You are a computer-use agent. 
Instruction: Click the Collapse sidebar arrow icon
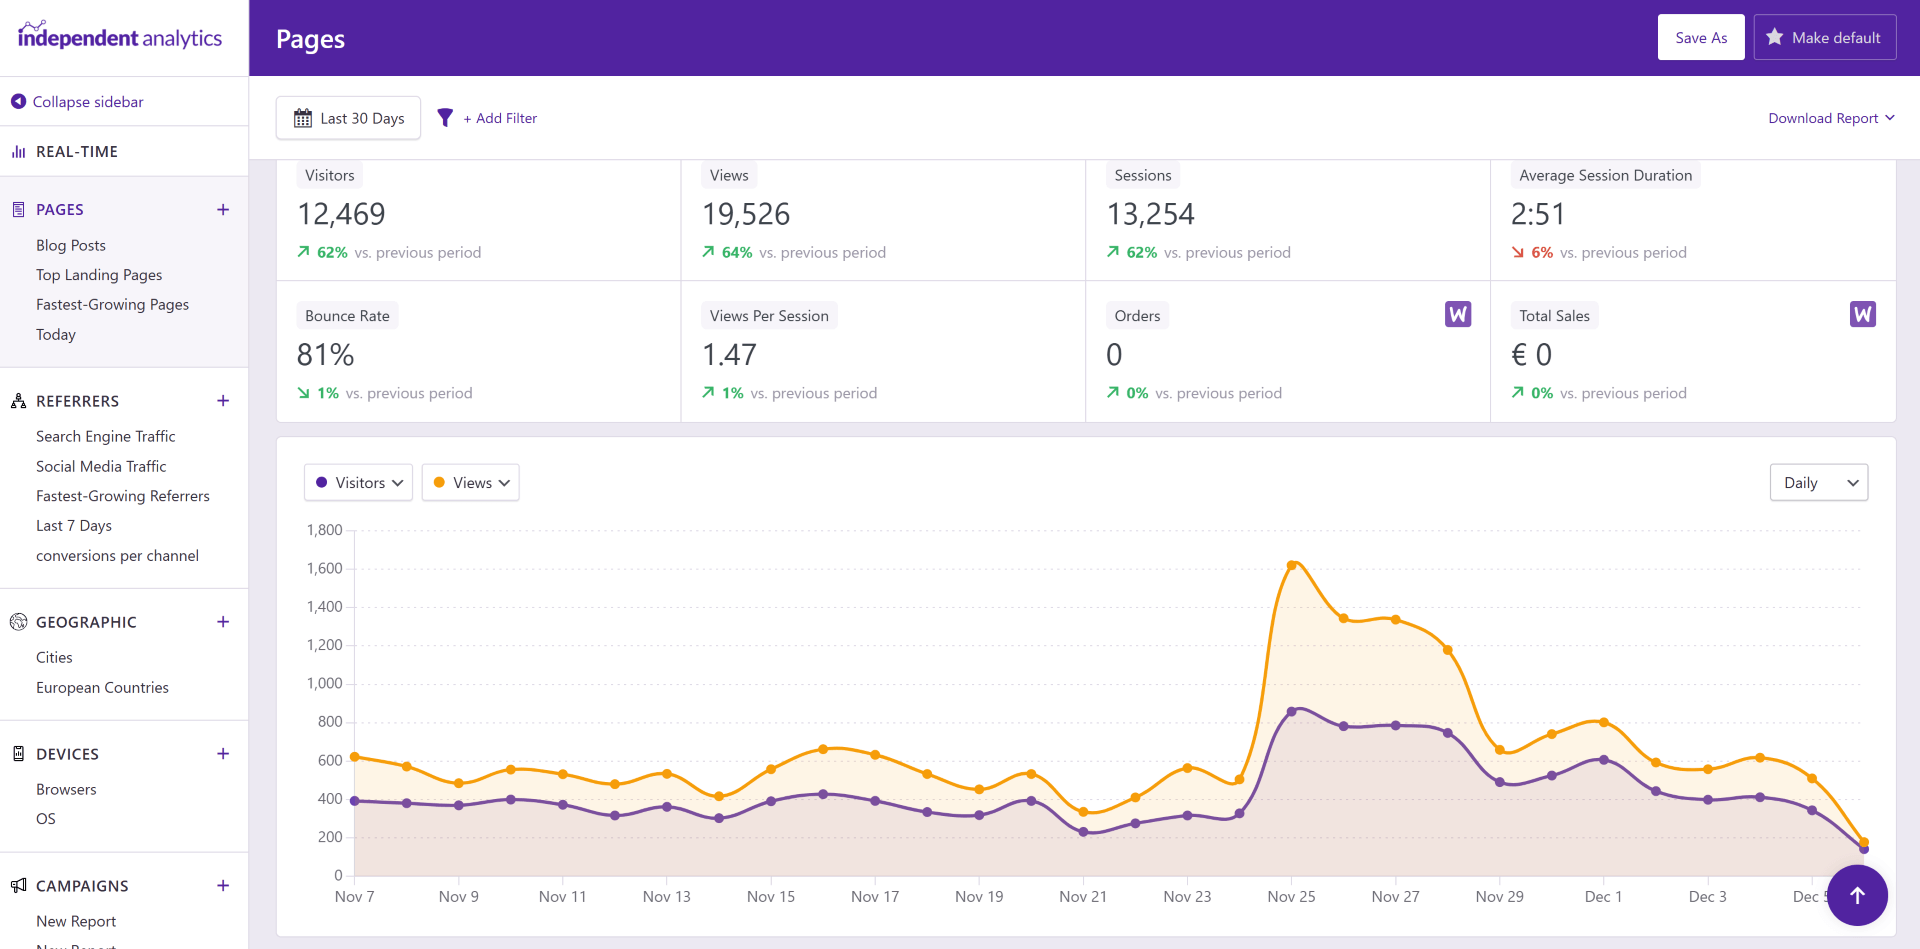pyautogui.click(x=18, y=102)
